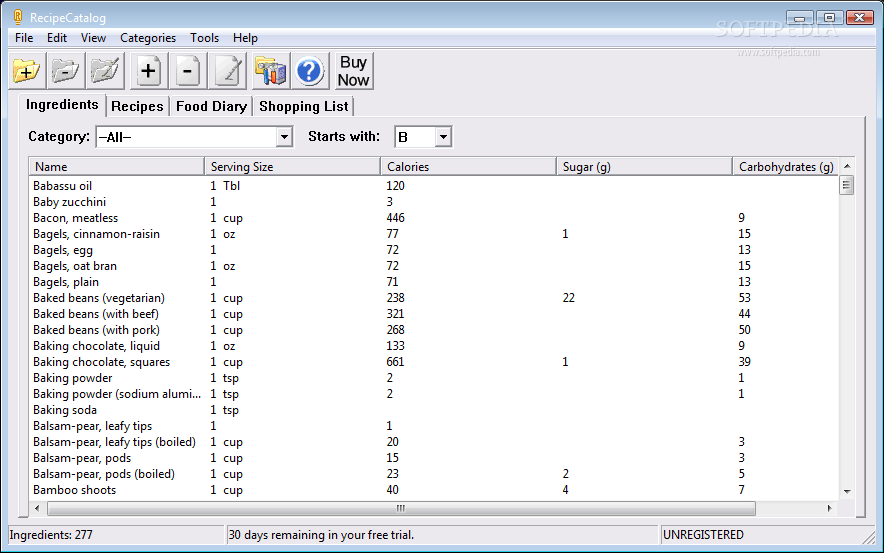Image resolution: width=884 pixels, height=553 pixels.
Task: Open the File menu
Action: [24, 38]
